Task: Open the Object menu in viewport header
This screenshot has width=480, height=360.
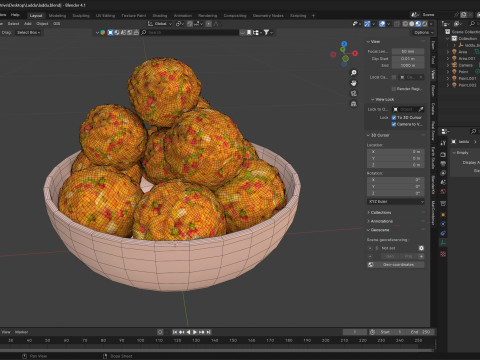Action: [x=42, y=24]
